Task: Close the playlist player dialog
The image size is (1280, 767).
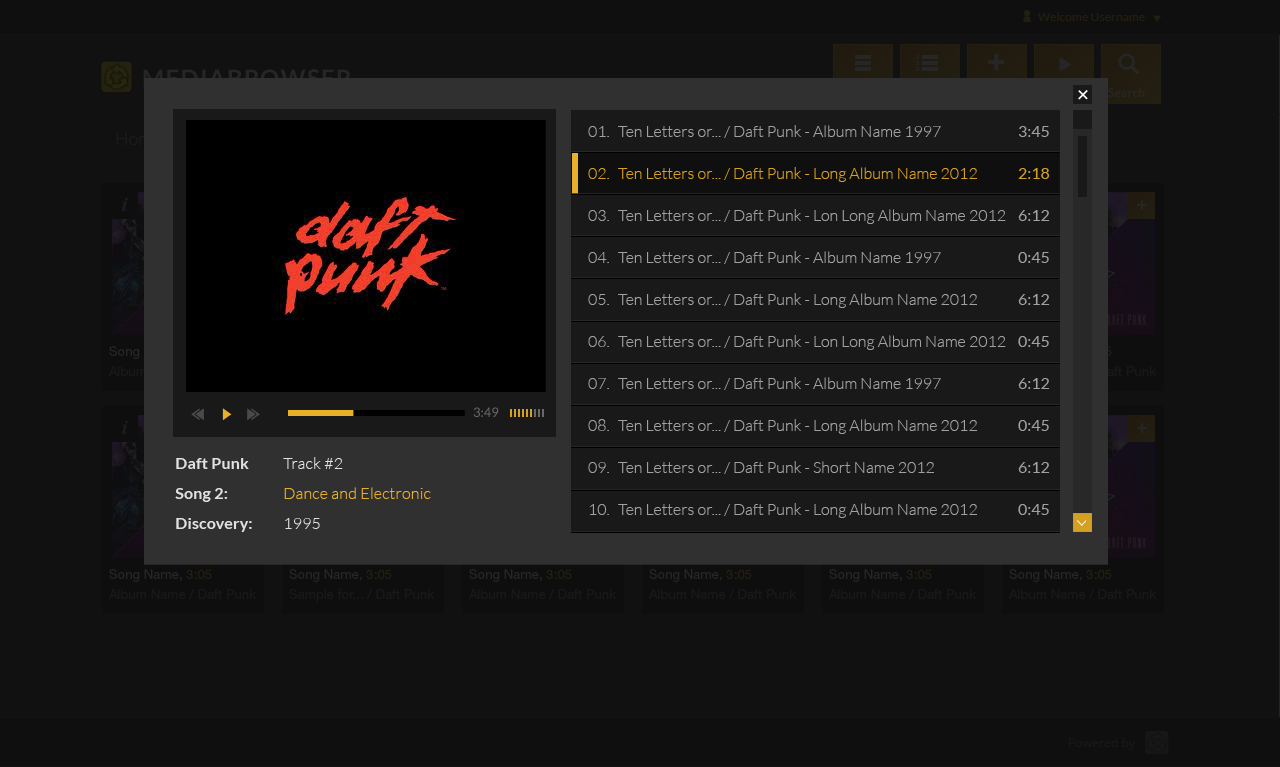Action: pos(1082,94)
